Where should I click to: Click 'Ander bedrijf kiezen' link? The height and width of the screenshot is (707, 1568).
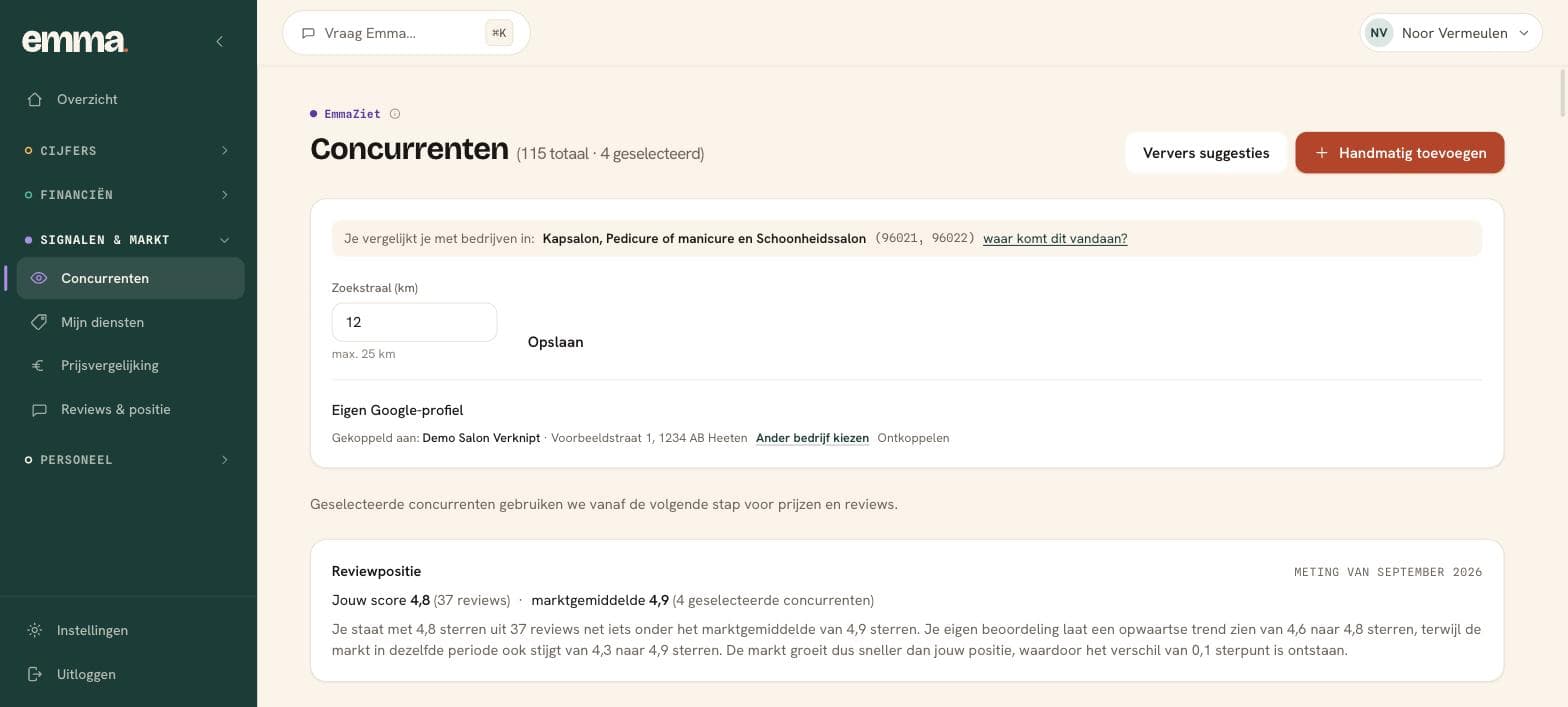coord(812,438)
